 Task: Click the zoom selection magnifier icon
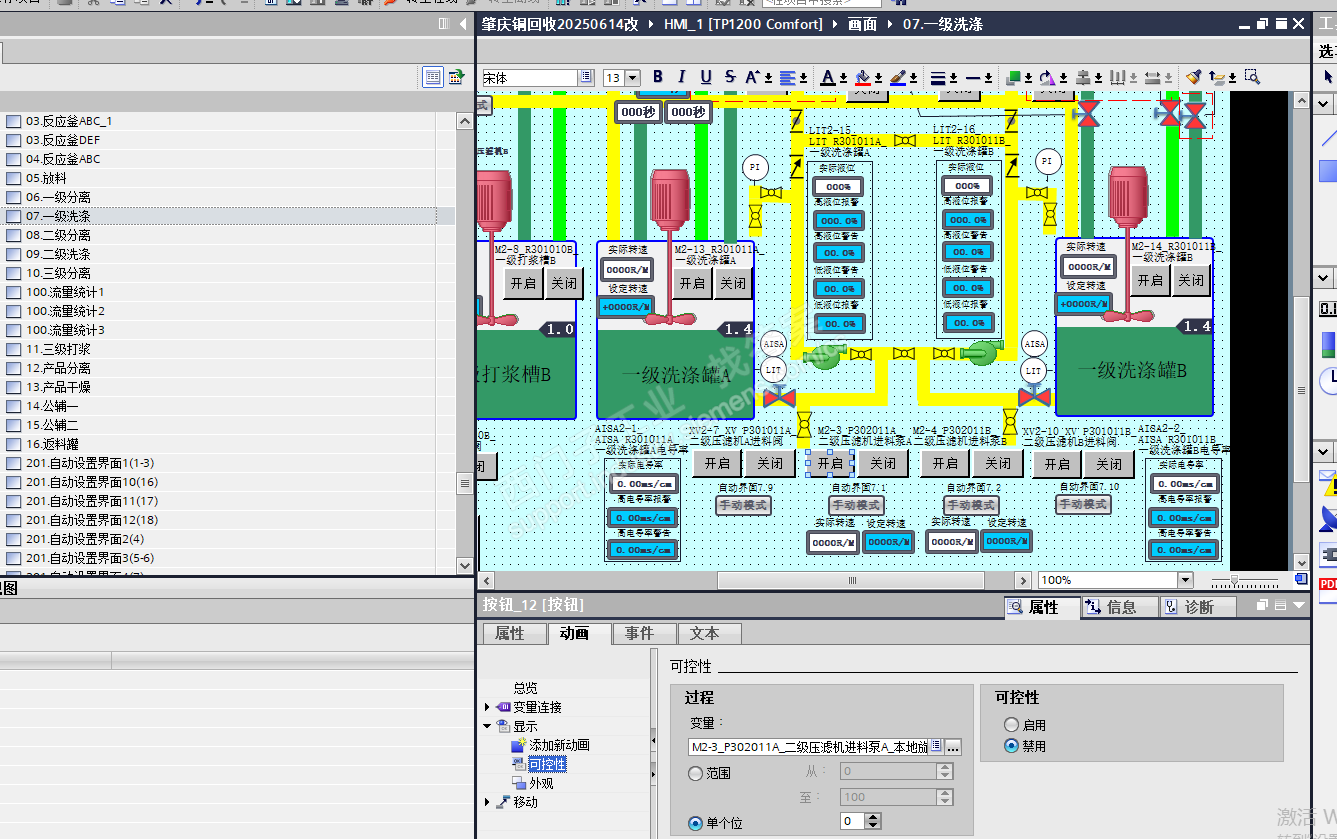1251,77
